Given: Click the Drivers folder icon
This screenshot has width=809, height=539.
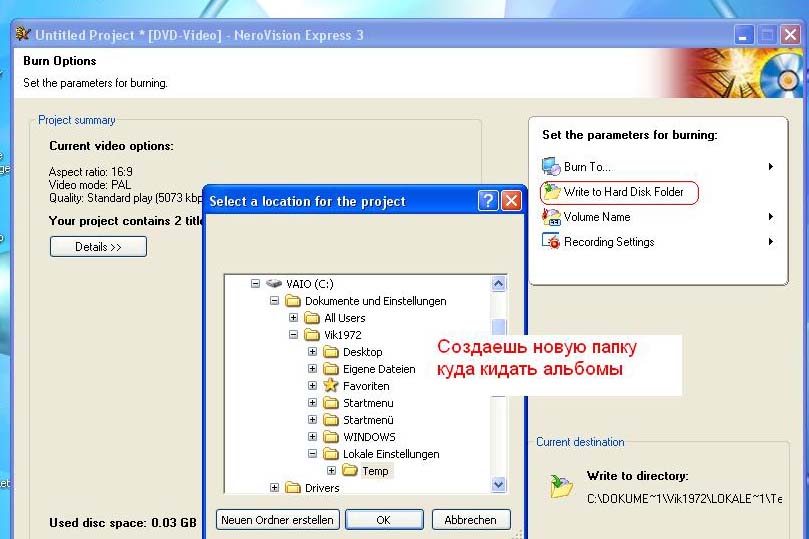Looking at the screenshot, I should 293,487.
